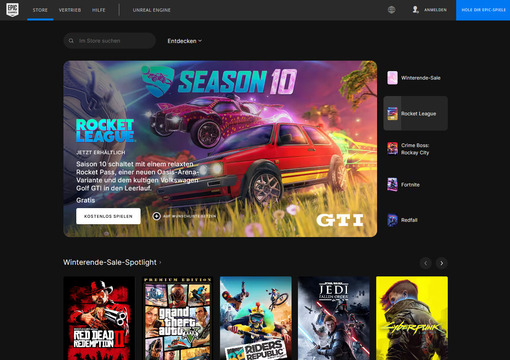
Task: Open Jedi Fallen Order game card
Action: point(334,318)
